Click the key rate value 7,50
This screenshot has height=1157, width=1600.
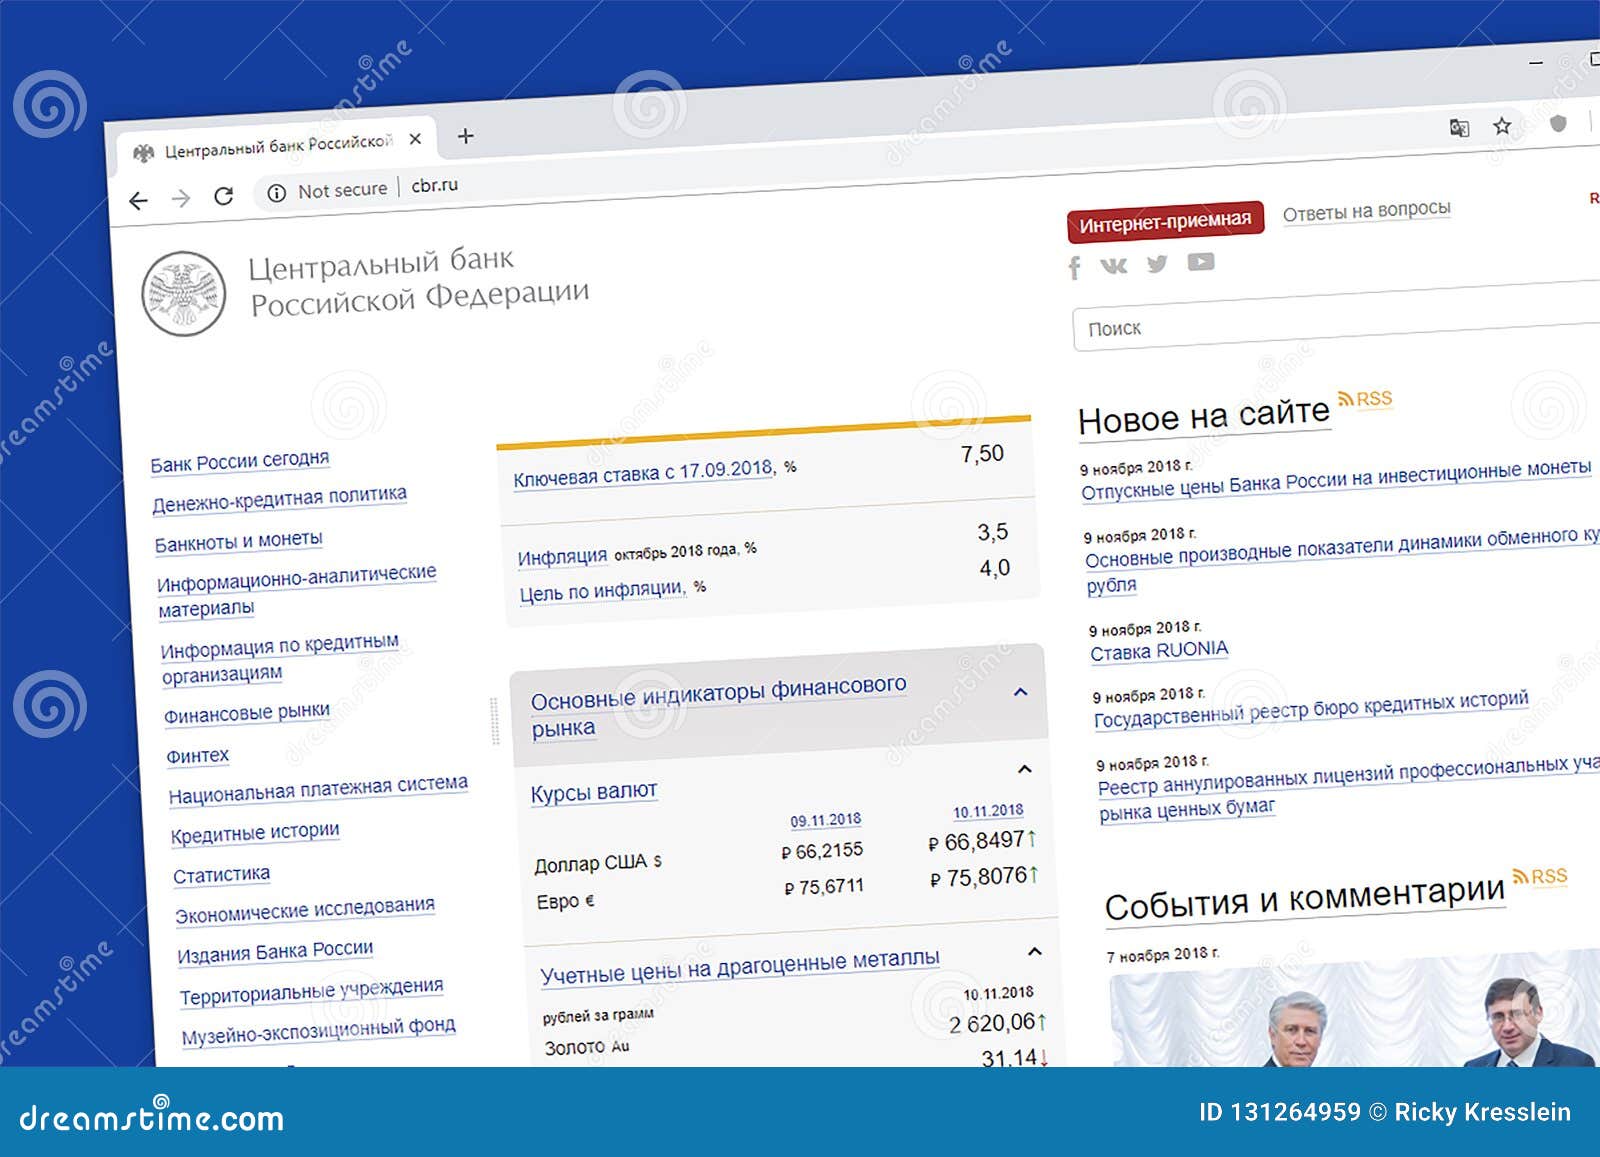[x=982, y=454]
